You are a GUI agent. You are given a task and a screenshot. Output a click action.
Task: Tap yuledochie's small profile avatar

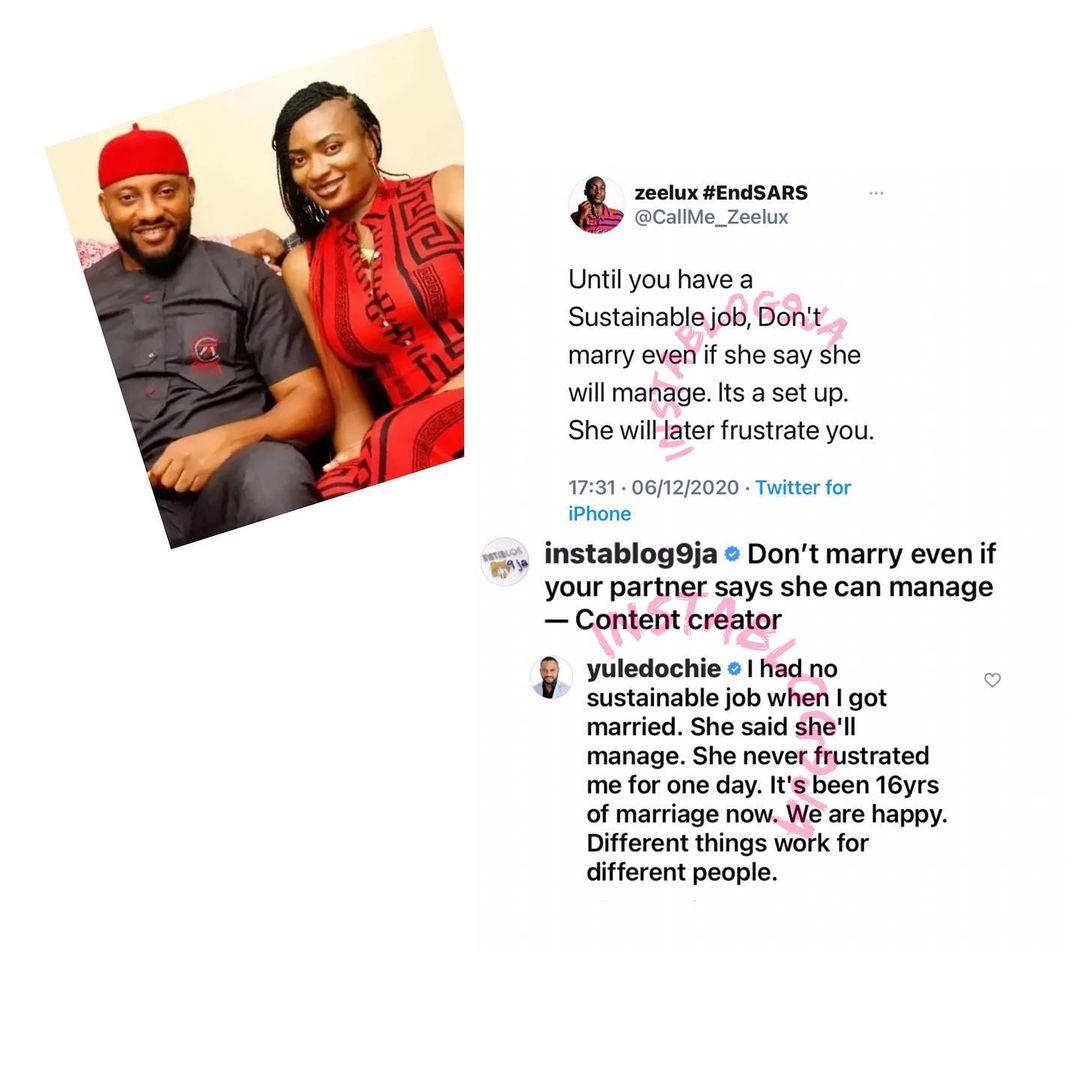[551, 677]
